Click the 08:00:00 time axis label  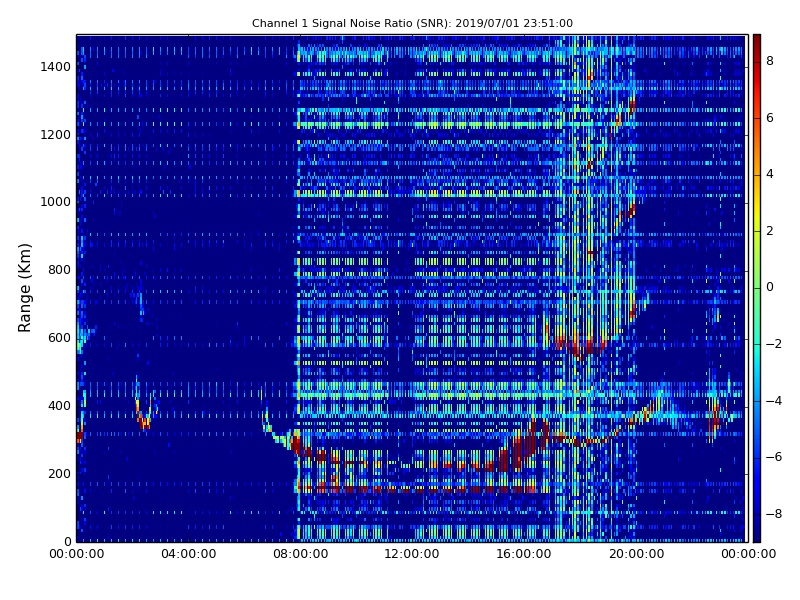click(301, 554)
